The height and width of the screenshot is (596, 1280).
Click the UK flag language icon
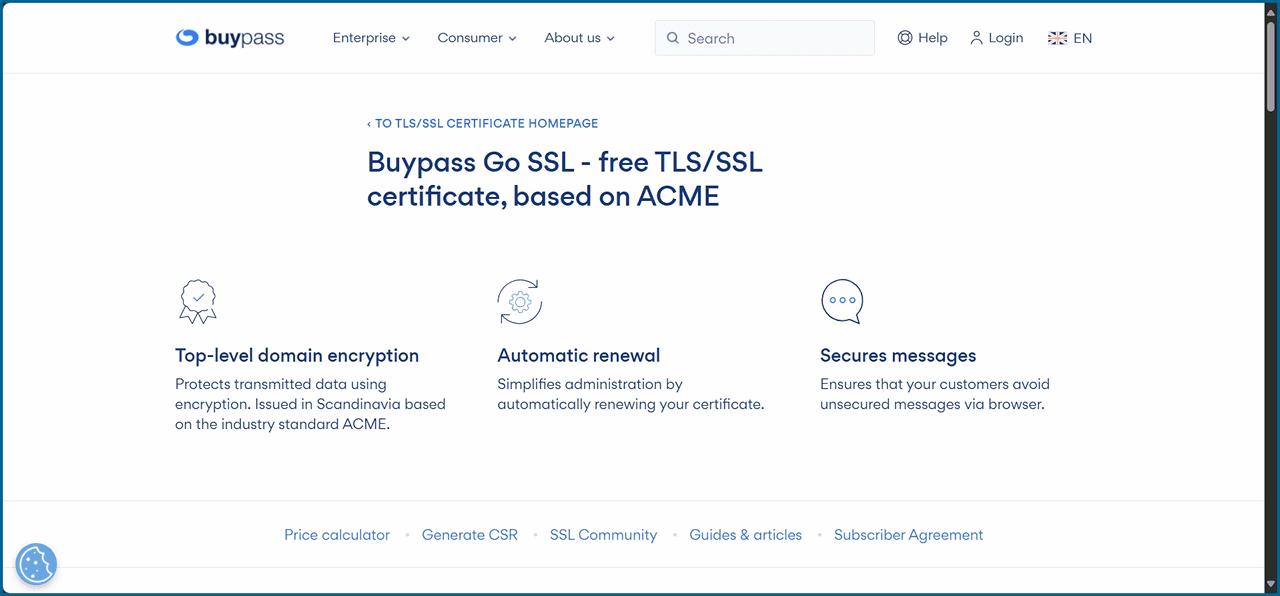(1057, 38)
